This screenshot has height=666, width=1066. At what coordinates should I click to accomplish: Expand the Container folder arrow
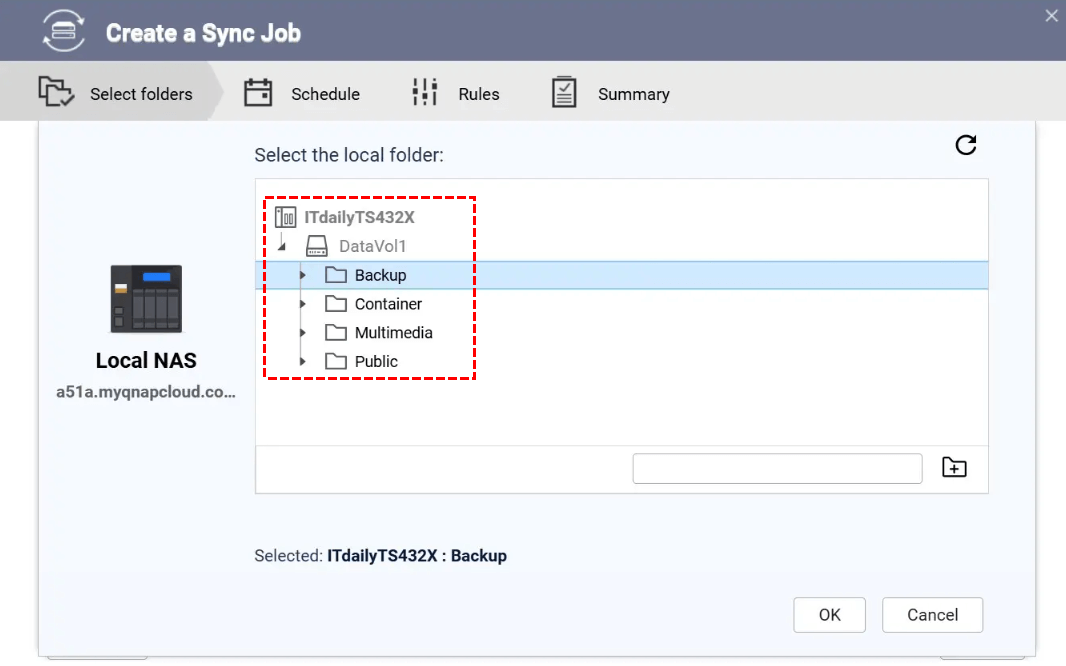click(303, 304)
